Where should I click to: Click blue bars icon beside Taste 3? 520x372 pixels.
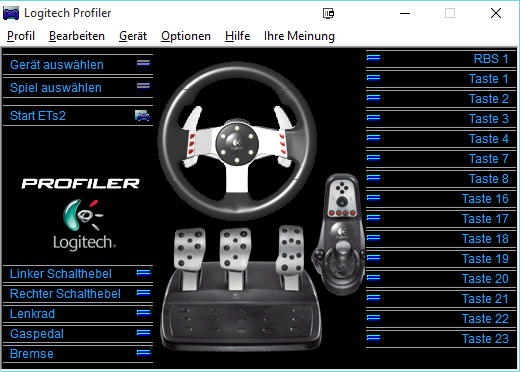(373, 118)
